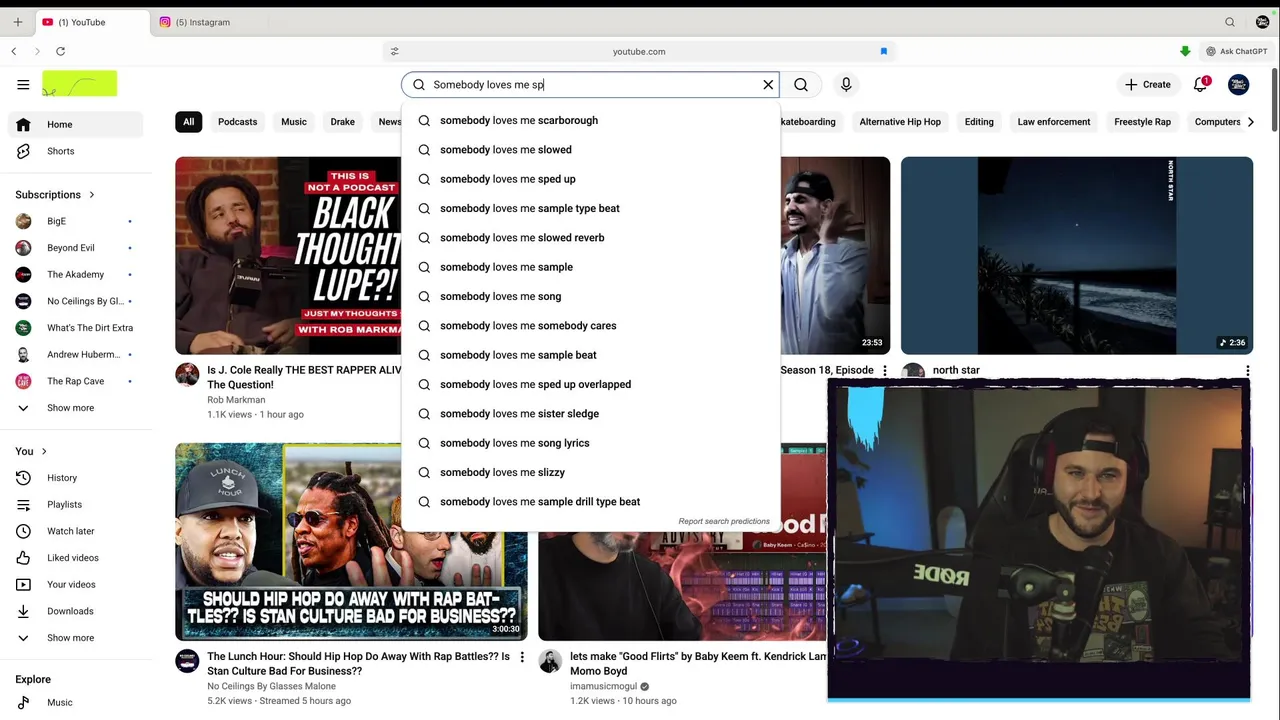Open options menu for Season 18 video

pyautogui.click(x=884, y=371)
